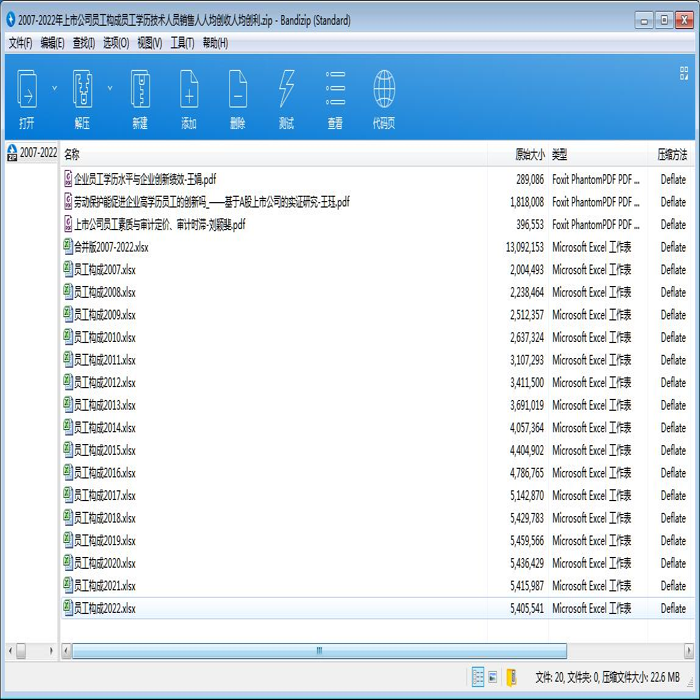Expand the dropdown arrow next to 打开

[54, 88]
